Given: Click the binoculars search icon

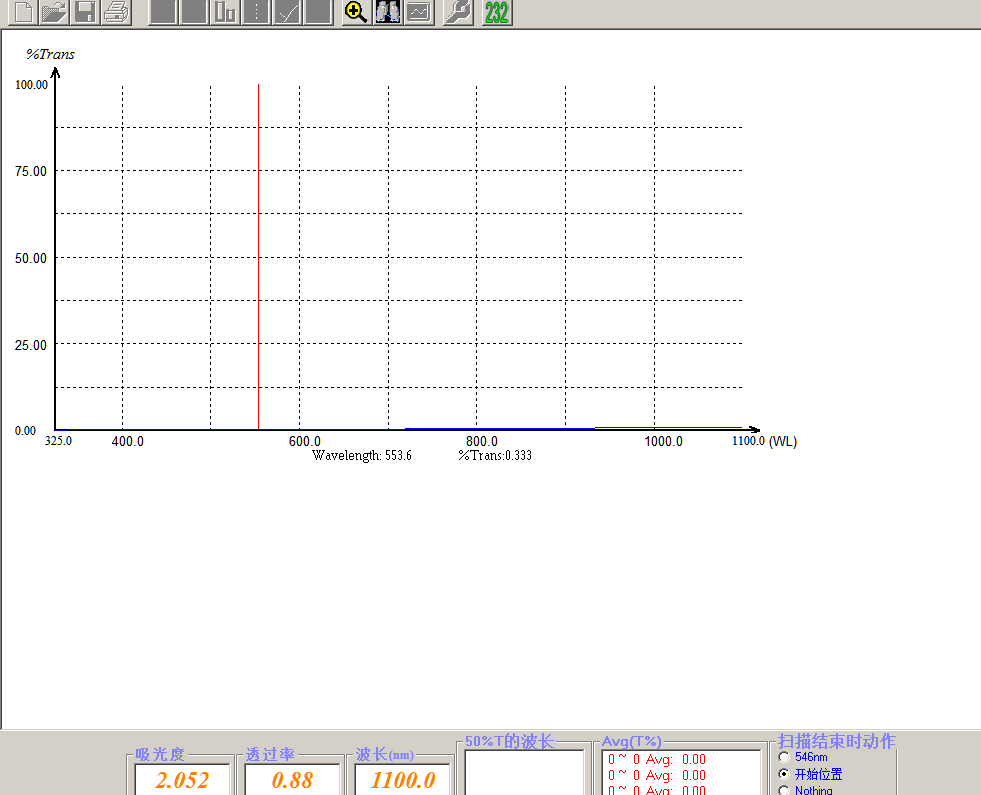Looking at the screenshot, I should click(388, 12).
